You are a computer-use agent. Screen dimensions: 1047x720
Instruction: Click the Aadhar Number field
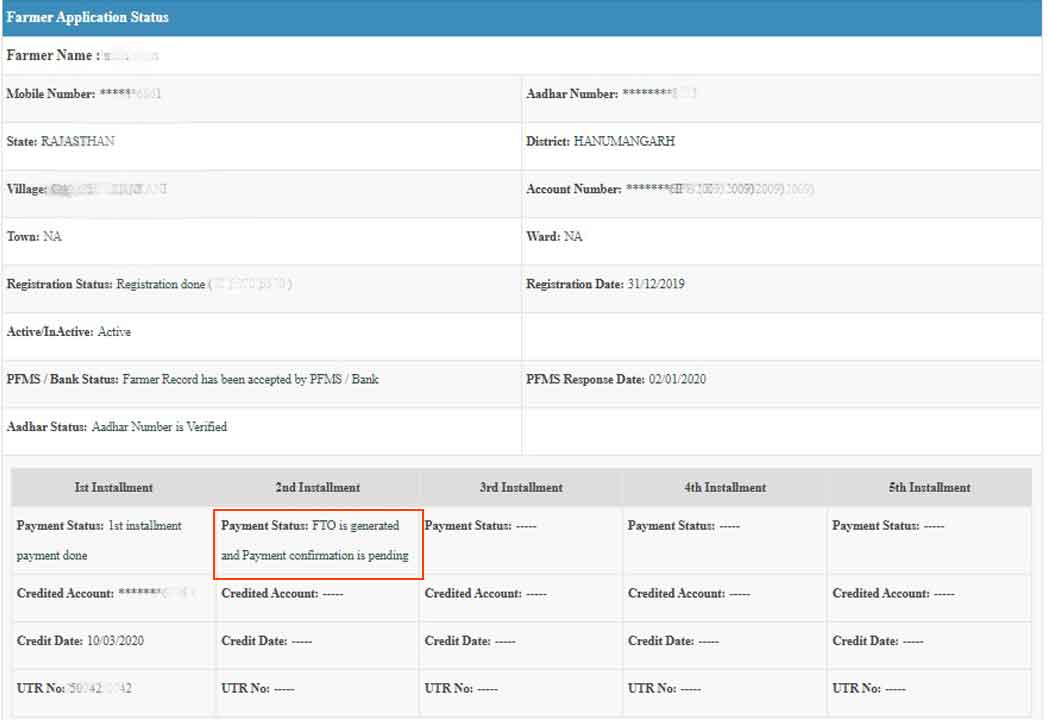pos(611,94)
